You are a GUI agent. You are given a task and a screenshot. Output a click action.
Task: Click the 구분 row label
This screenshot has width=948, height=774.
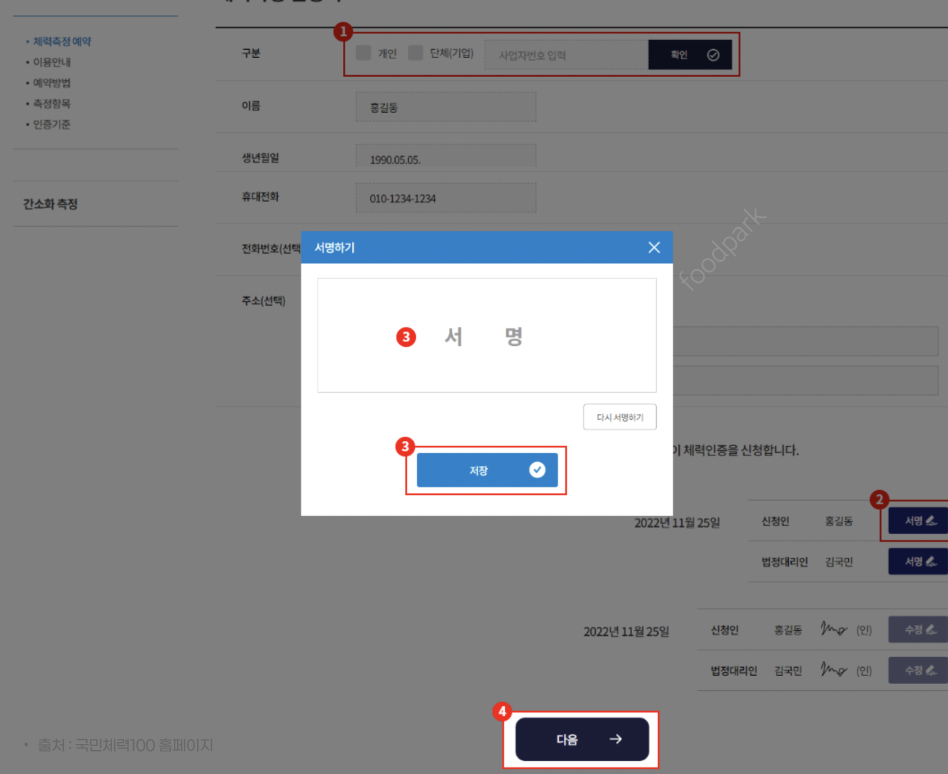[251, 53]
